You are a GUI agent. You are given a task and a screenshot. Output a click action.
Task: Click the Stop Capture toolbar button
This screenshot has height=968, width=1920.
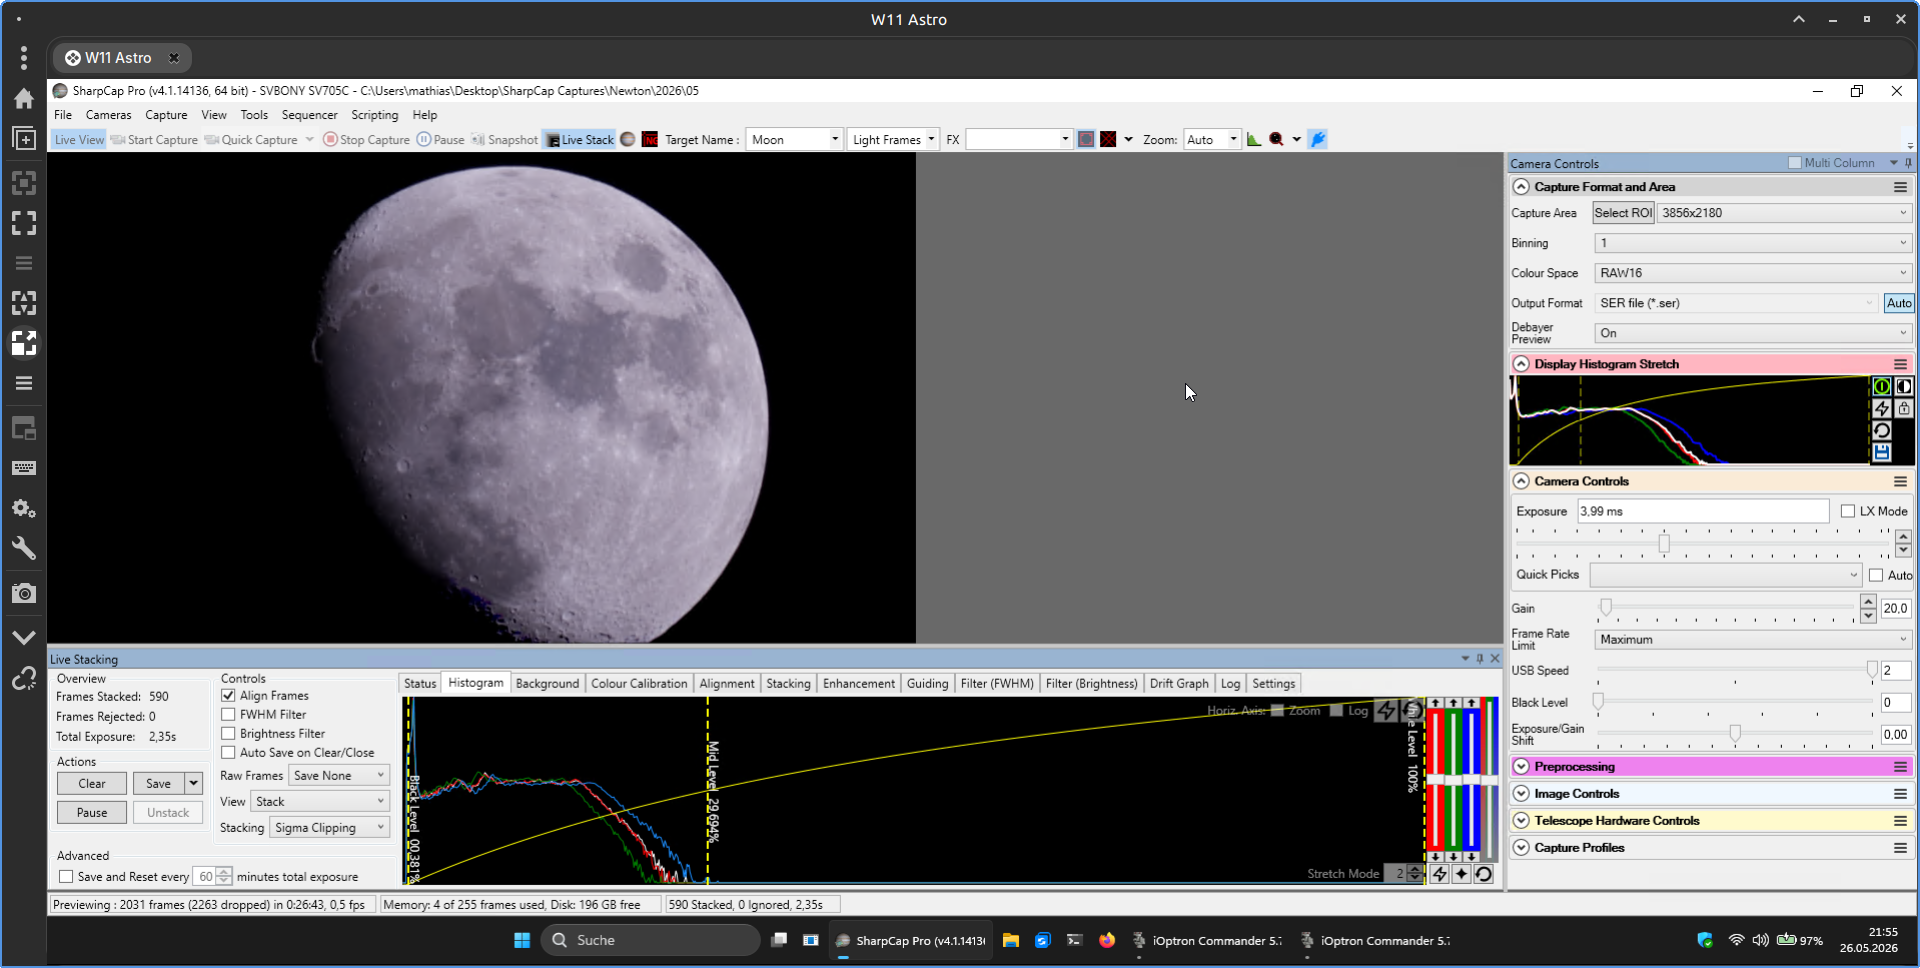pos(366,140)
